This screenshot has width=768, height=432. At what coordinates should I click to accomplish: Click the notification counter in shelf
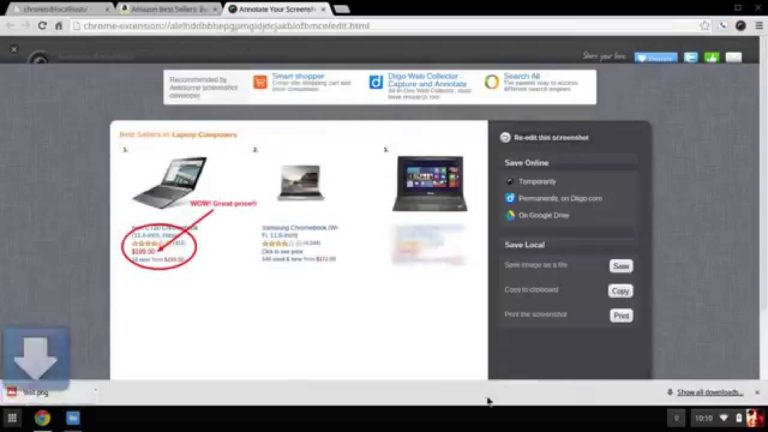[x=676, y=418]
